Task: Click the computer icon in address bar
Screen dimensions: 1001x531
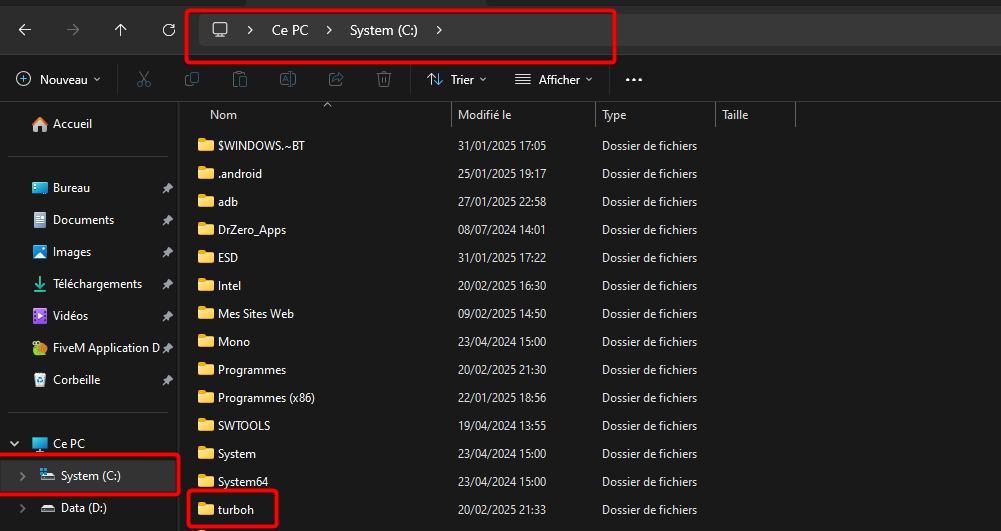Action: point(220,29)
